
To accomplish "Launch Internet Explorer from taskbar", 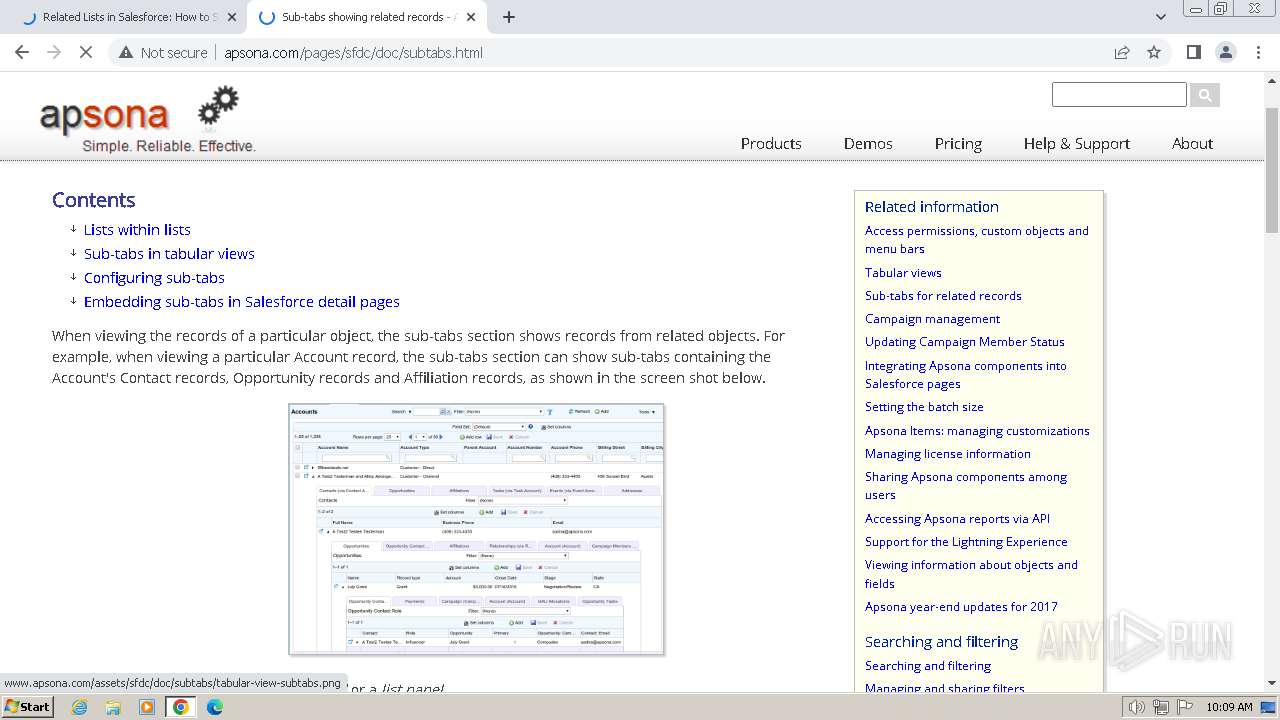I will click(80, 707).
